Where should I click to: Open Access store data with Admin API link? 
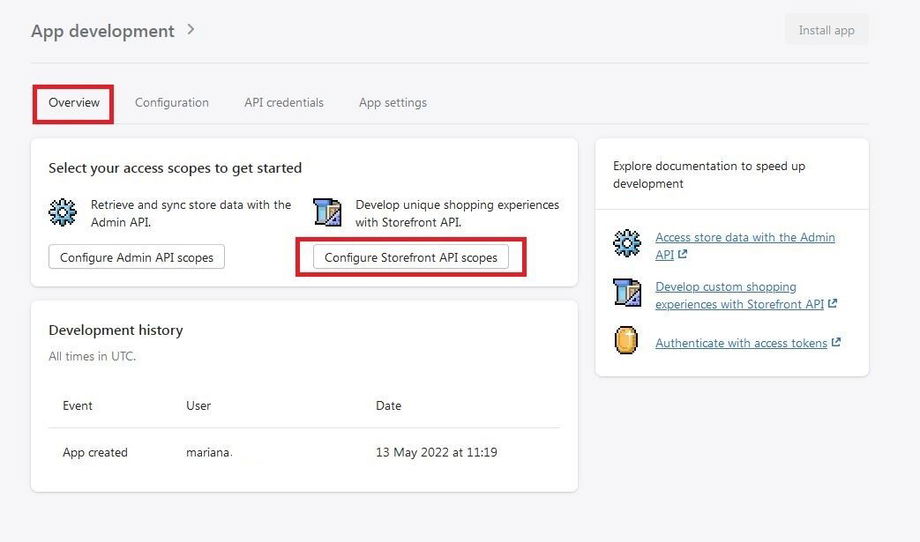click(x=744, y=238)
